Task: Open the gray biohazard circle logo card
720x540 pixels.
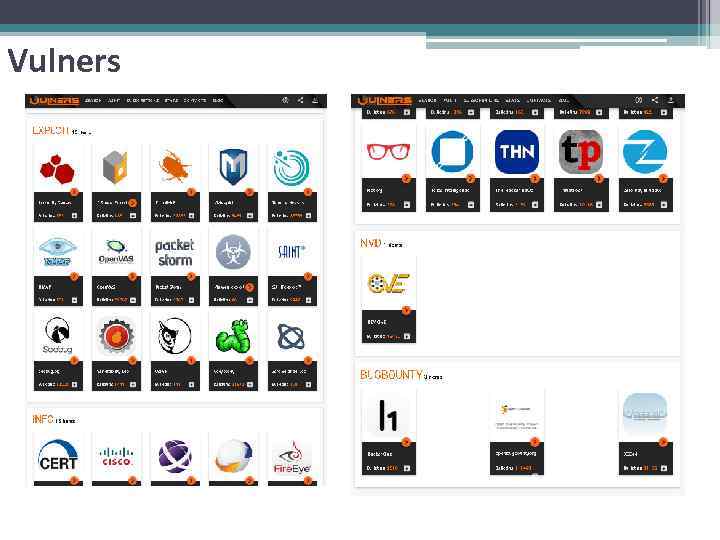Action: [x=233, y=268]
